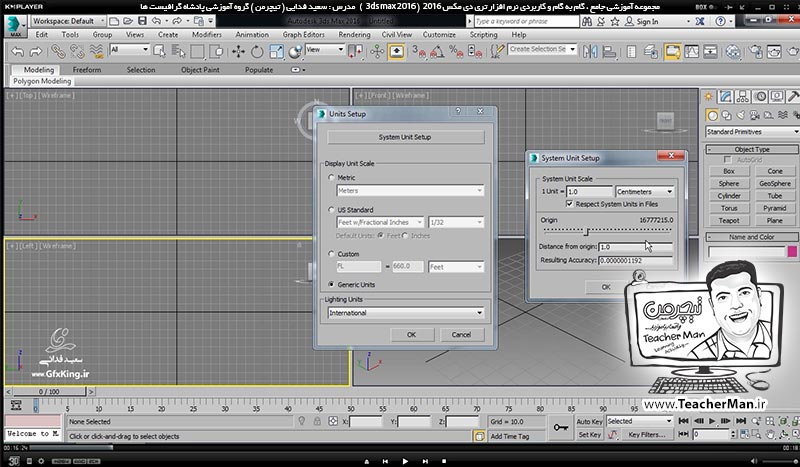This screenshot has height=467, width=800.
Task: Open the Render Setup teapot icon
Action: click(756, 52)
